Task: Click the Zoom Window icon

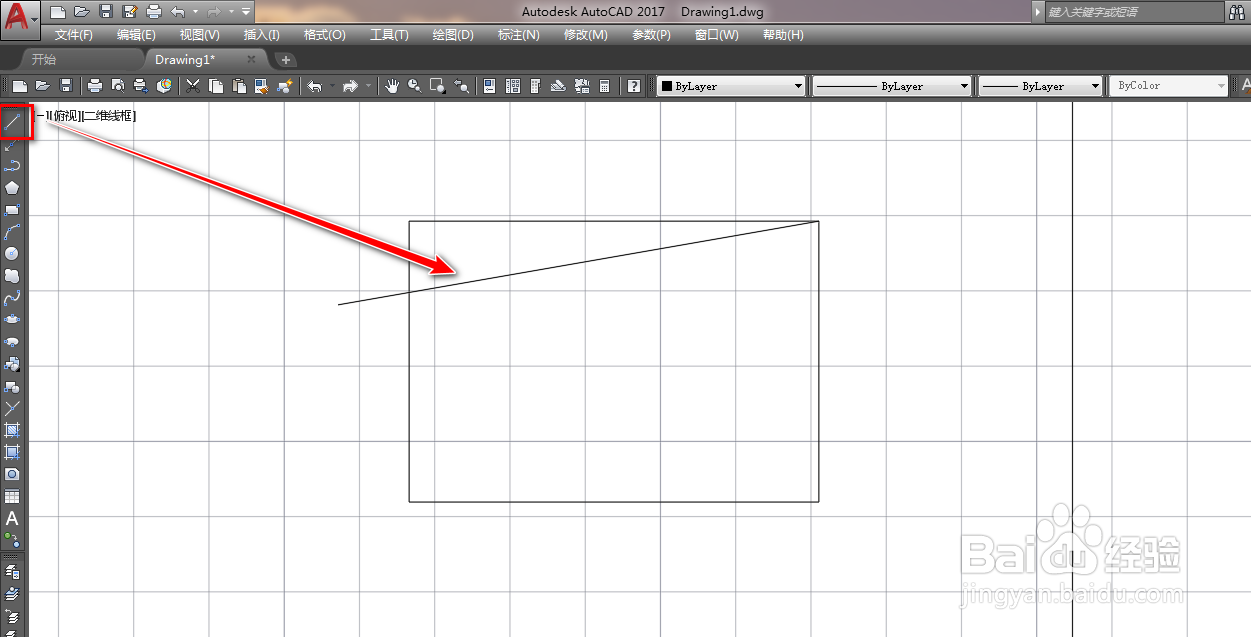Action: 437,86
